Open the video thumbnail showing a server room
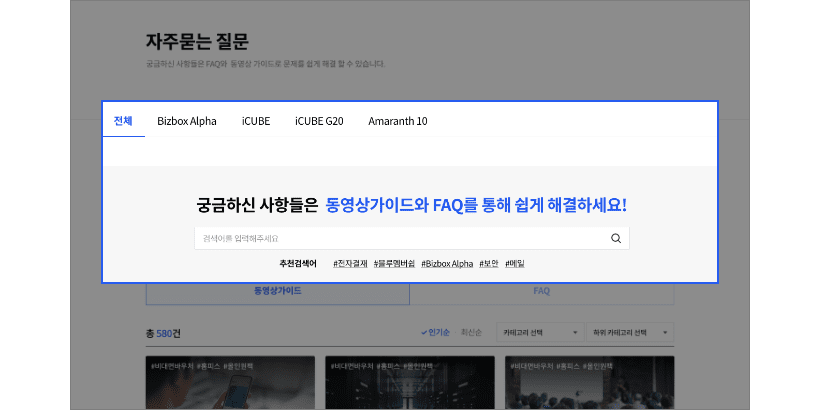 (410, 383)
